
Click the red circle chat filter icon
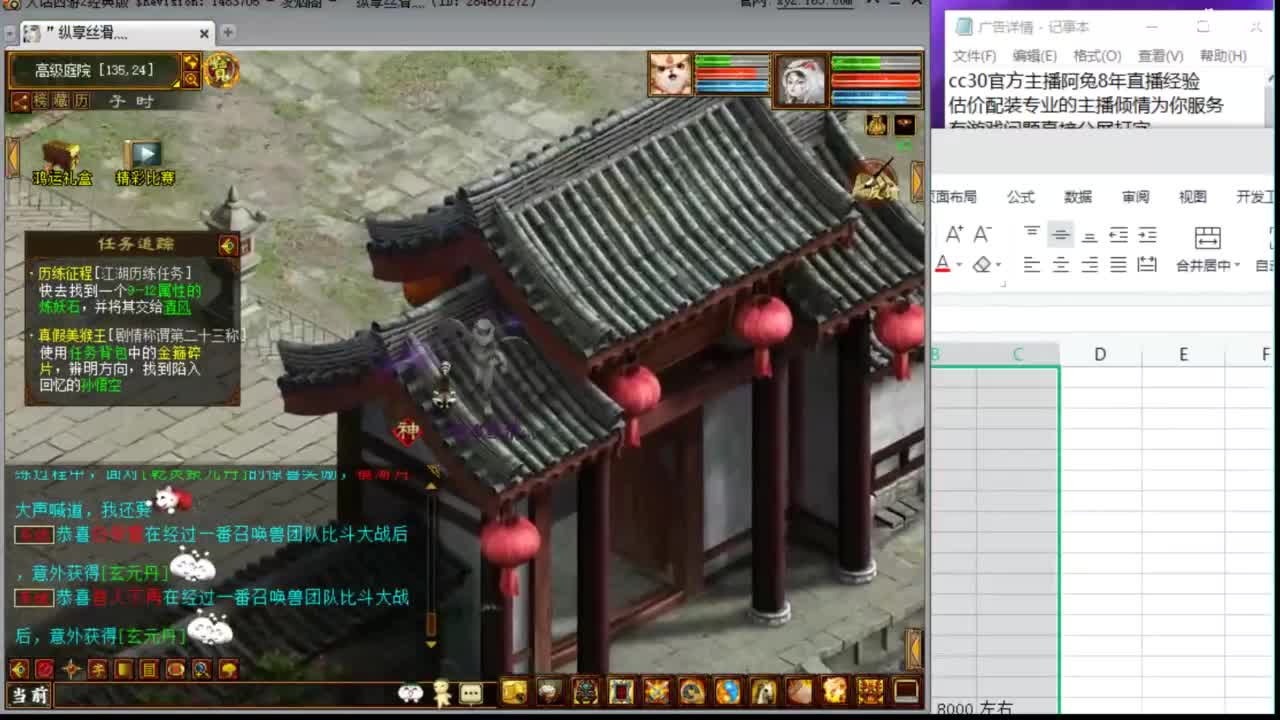pyautogui.click(x=45, y=669)
